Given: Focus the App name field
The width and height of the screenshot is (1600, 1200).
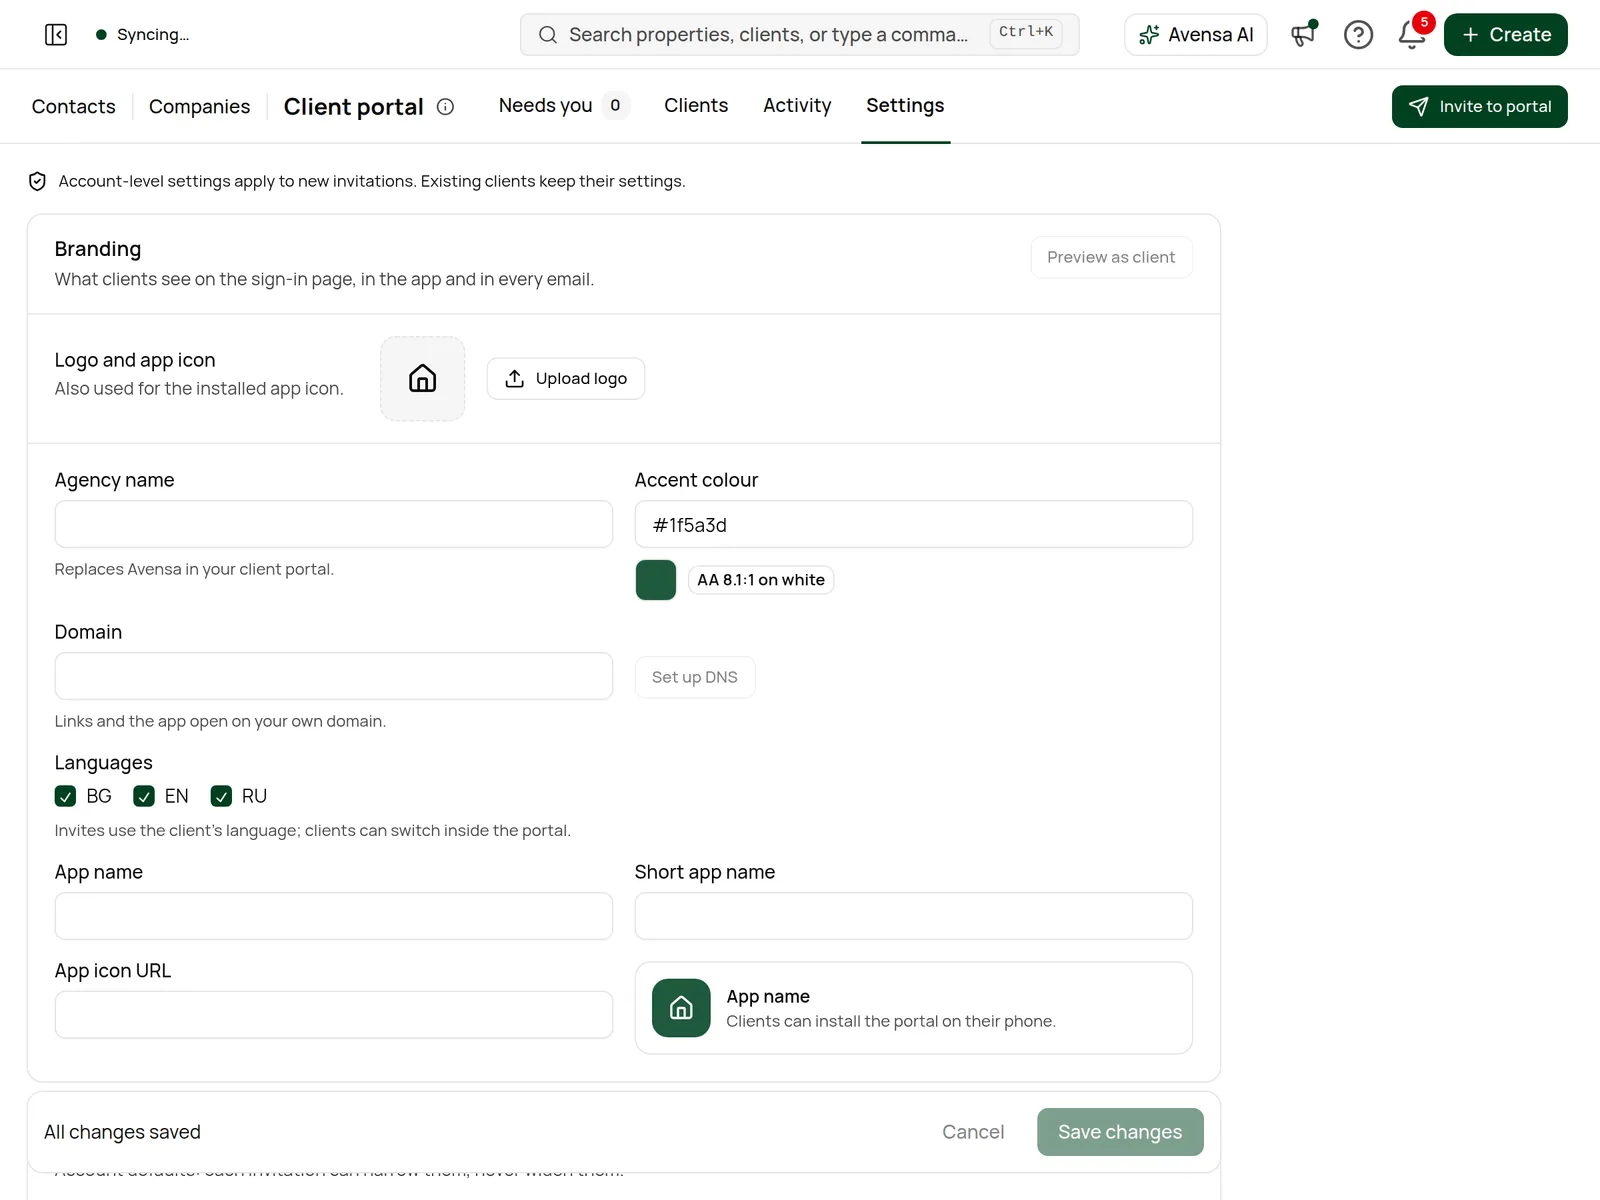Looking at the screenshot, I should 334,917.
